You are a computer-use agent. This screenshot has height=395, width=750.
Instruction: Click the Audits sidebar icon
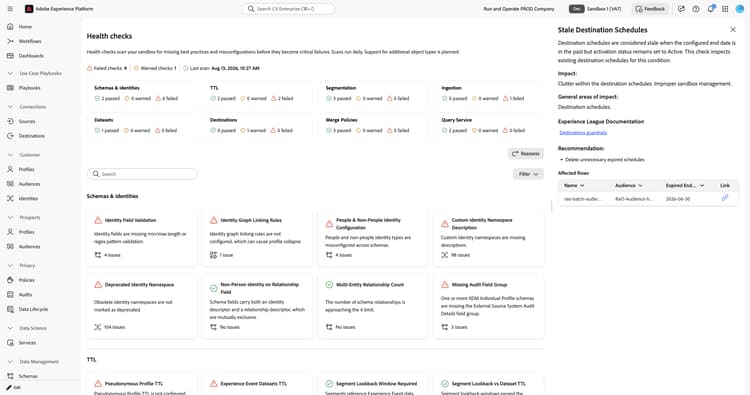[10, 294]
